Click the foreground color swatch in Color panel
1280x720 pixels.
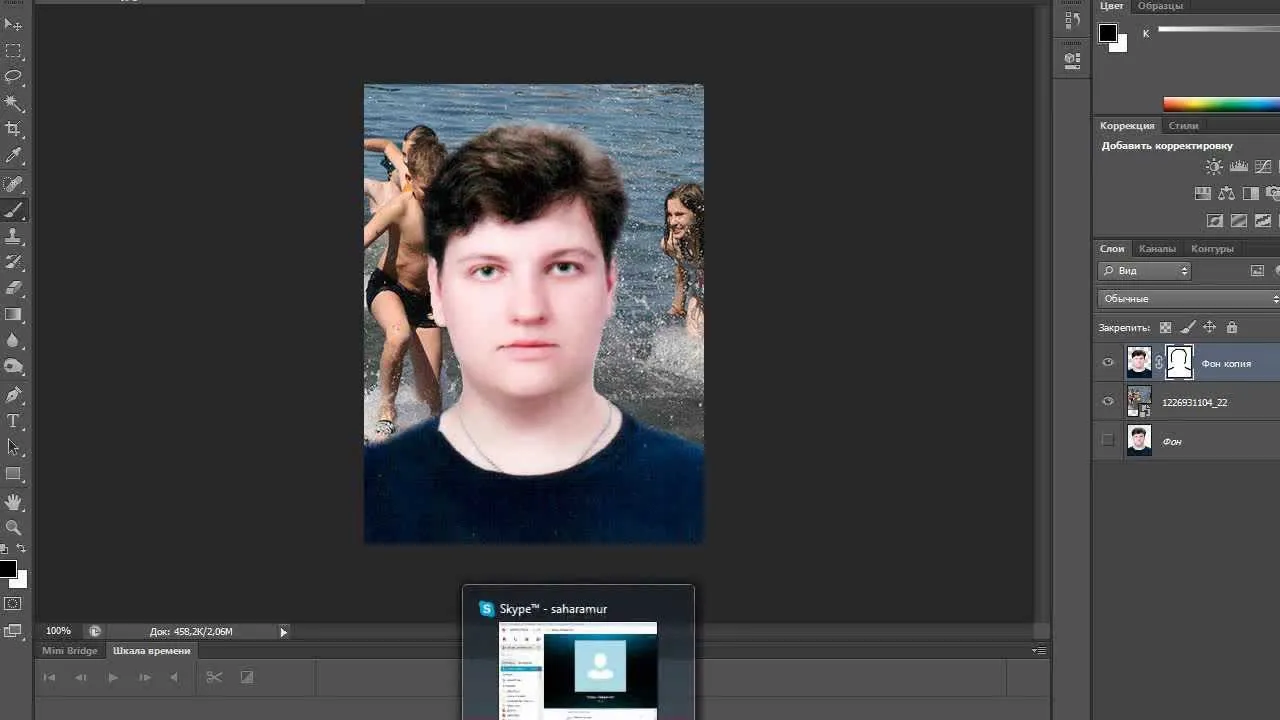(x=1108, y=33)
